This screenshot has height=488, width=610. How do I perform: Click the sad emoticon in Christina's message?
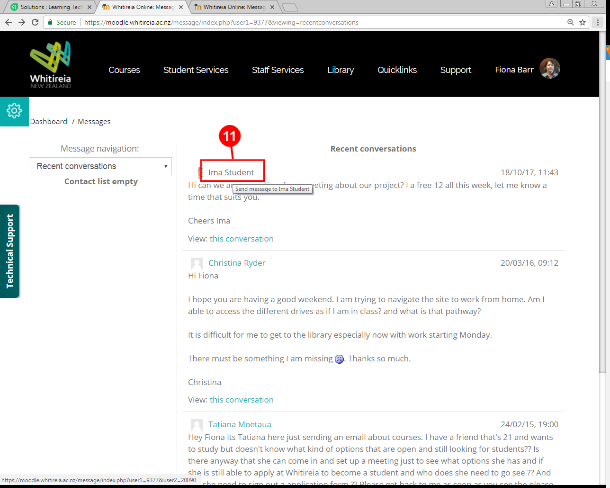339,359
